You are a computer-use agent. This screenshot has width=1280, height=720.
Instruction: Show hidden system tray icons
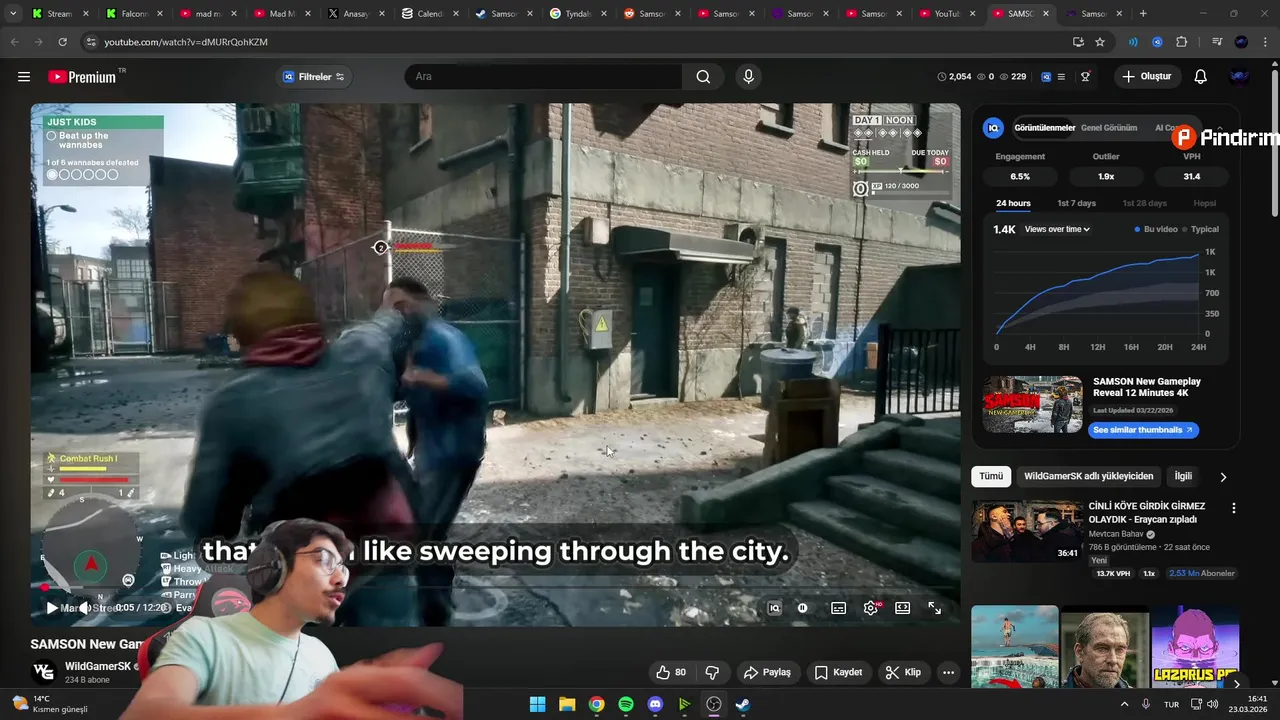click(1124, 704)
